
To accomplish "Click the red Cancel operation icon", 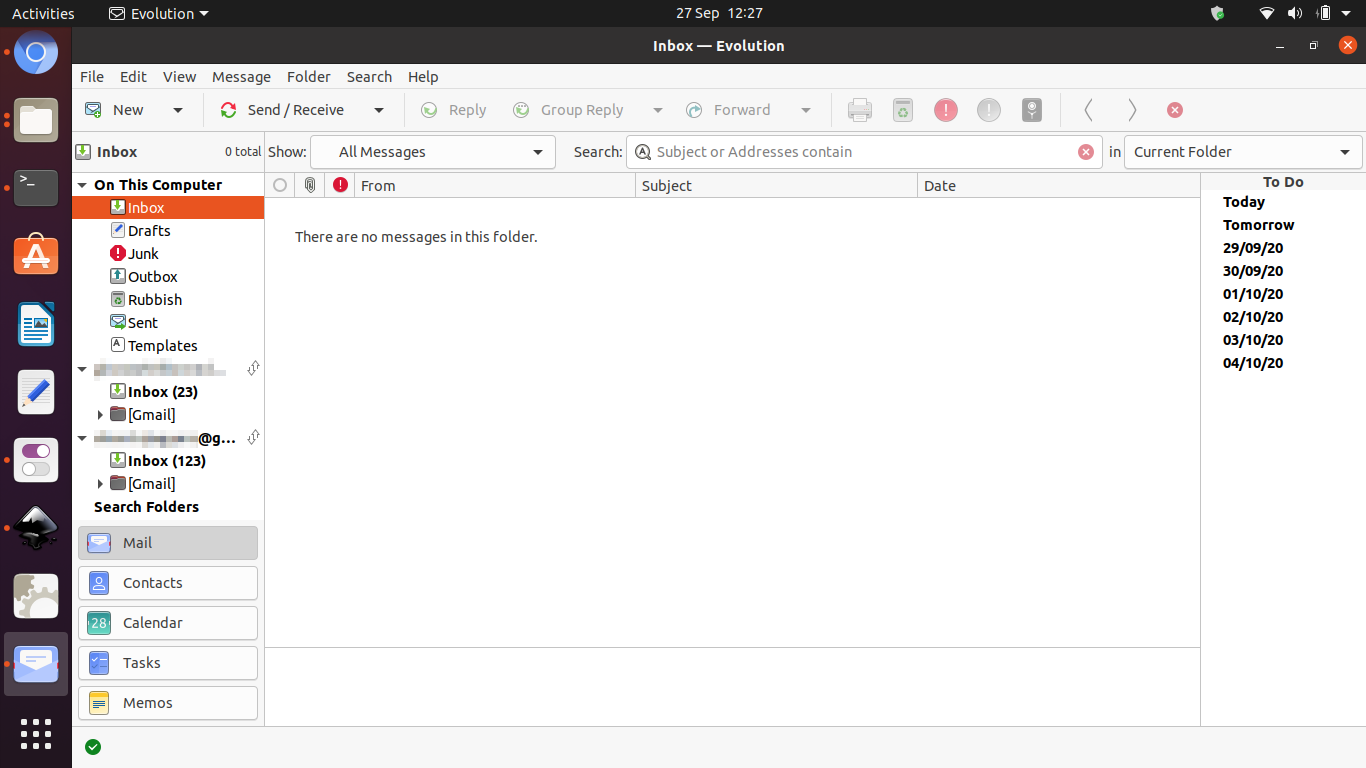I will click(1175, 110).
